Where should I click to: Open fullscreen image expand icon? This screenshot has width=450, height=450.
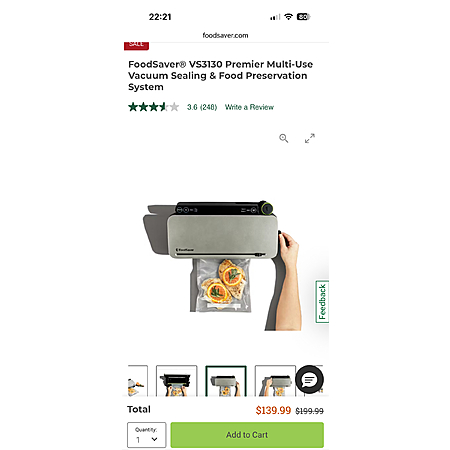310,138
